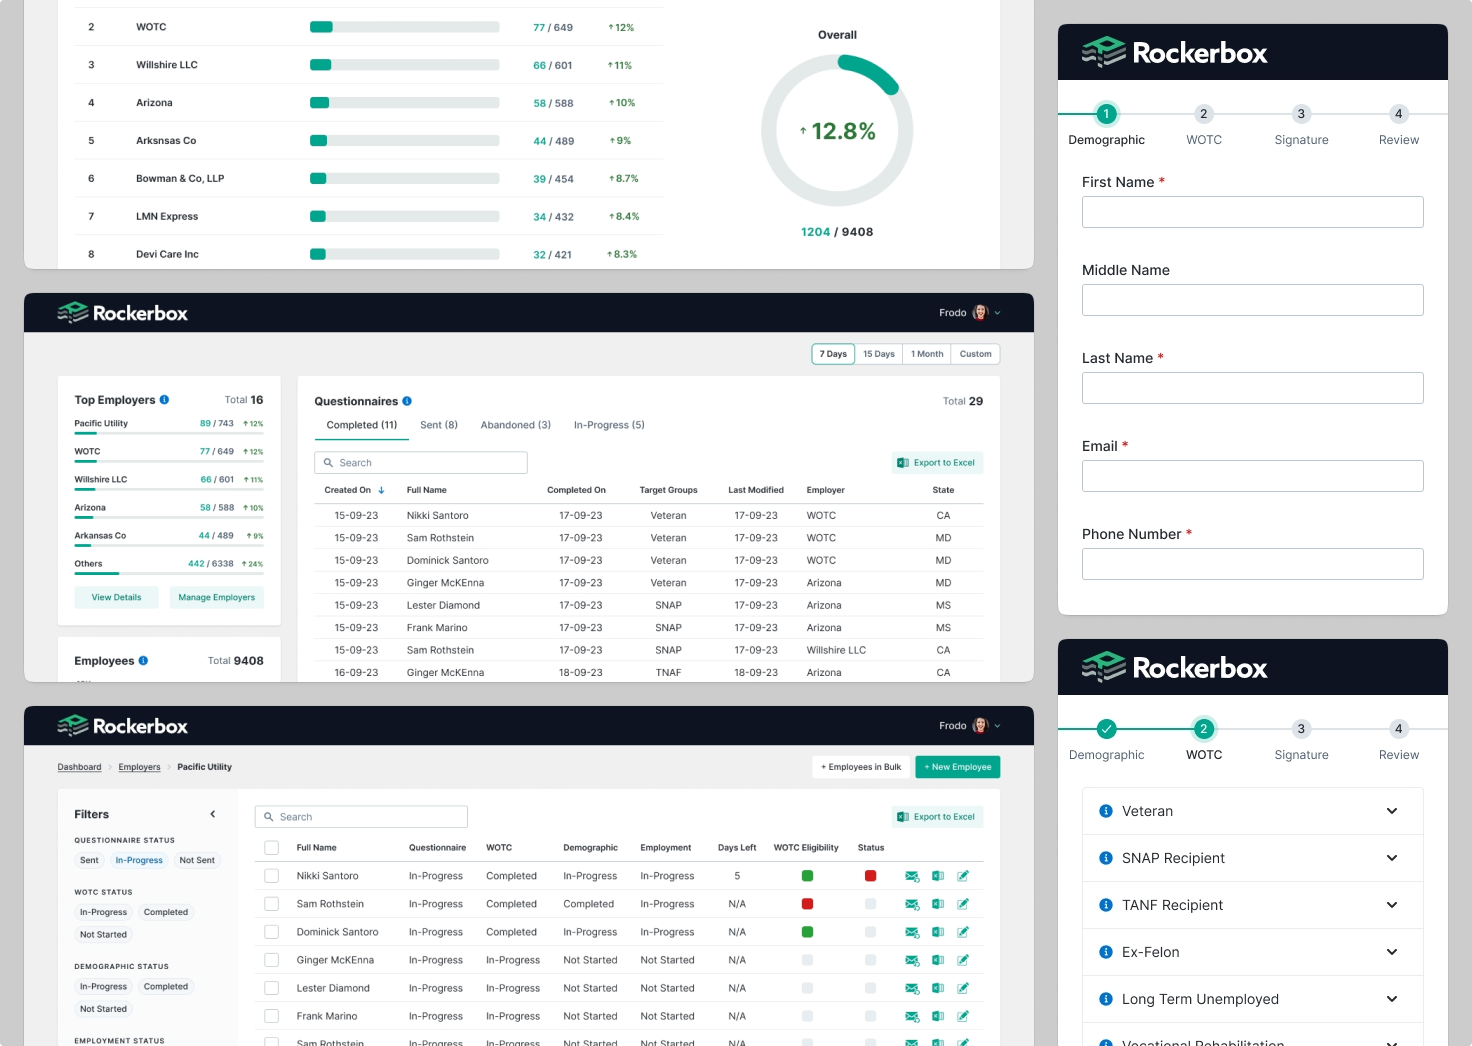
Task: Switch to the Abandoned (3) tab
Action: 515,425
